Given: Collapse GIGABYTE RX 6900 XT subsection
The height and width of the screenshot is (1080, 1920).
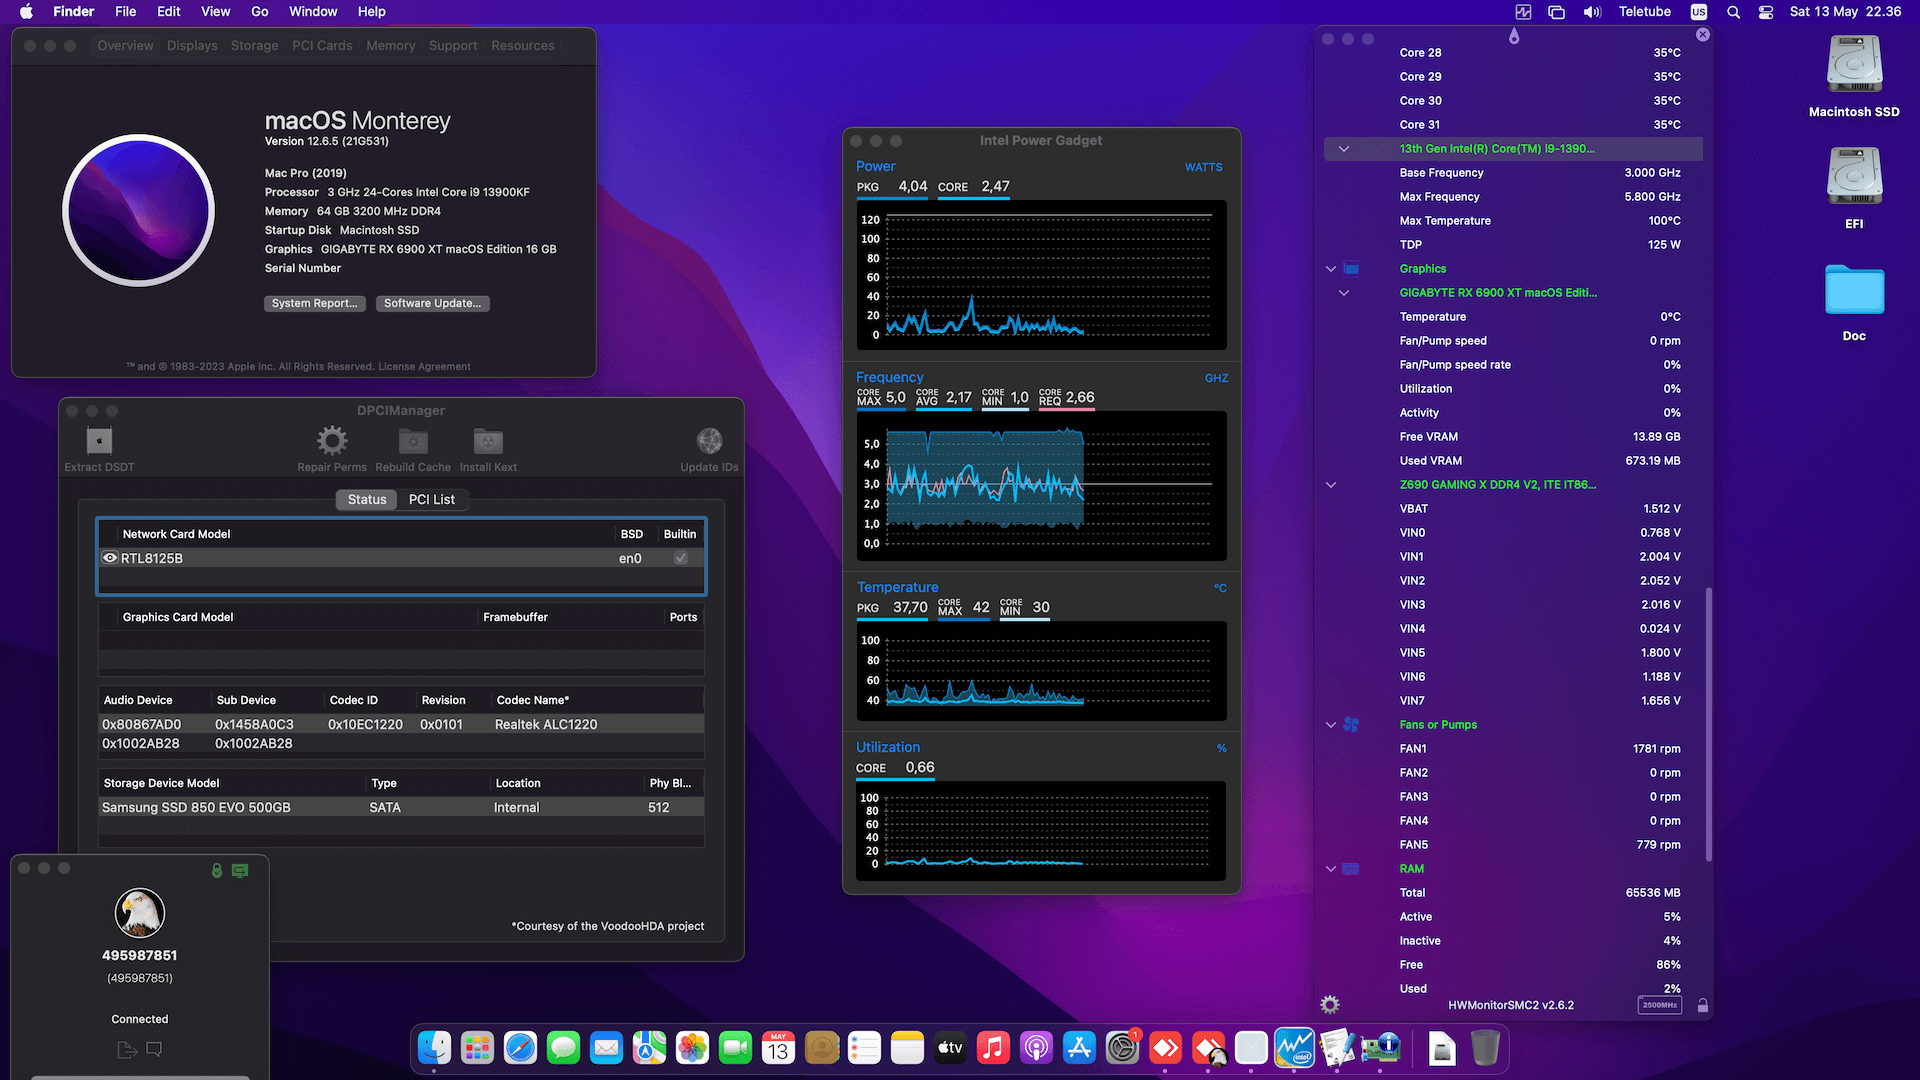Looking at the screenshot, I should coord(1343,293).
